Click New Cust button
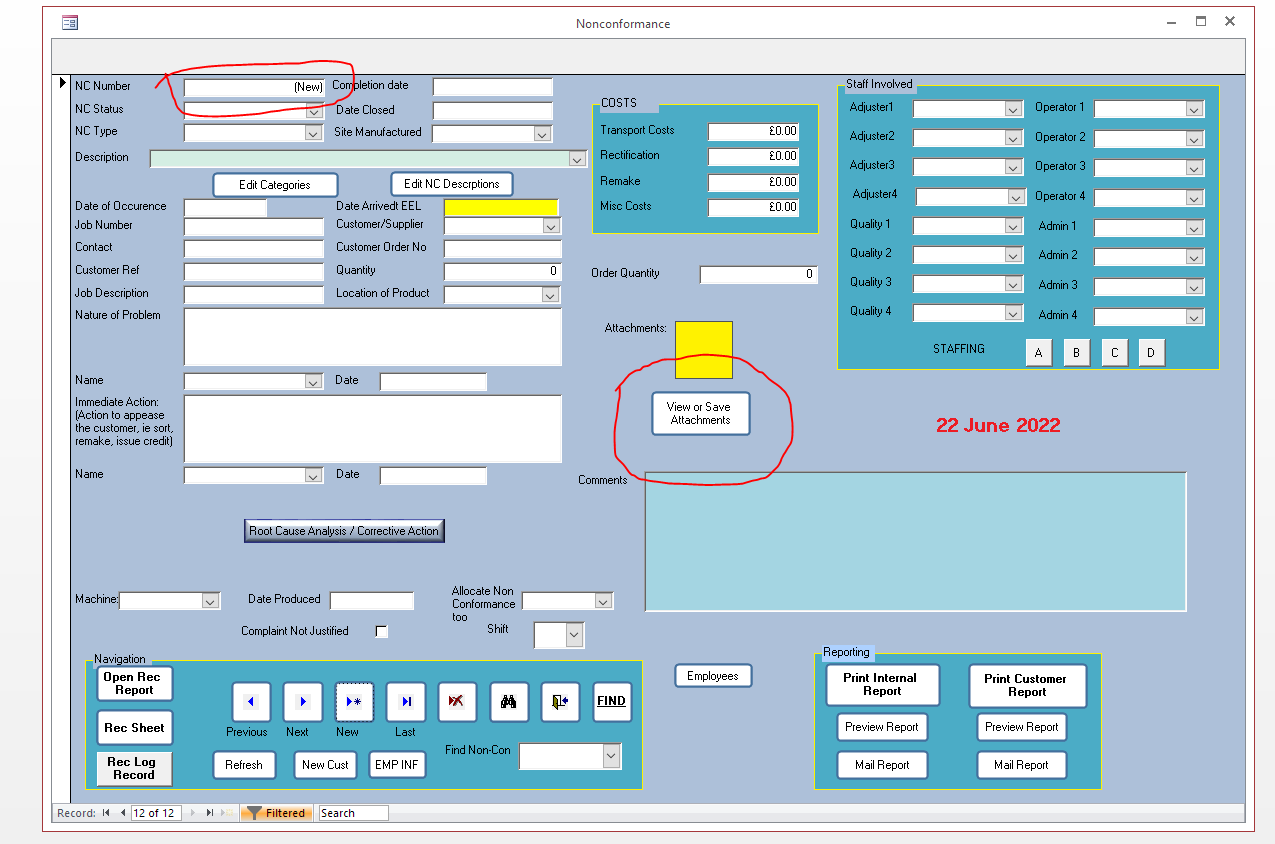Screen dimensions: 1275x844 [326, 765]
